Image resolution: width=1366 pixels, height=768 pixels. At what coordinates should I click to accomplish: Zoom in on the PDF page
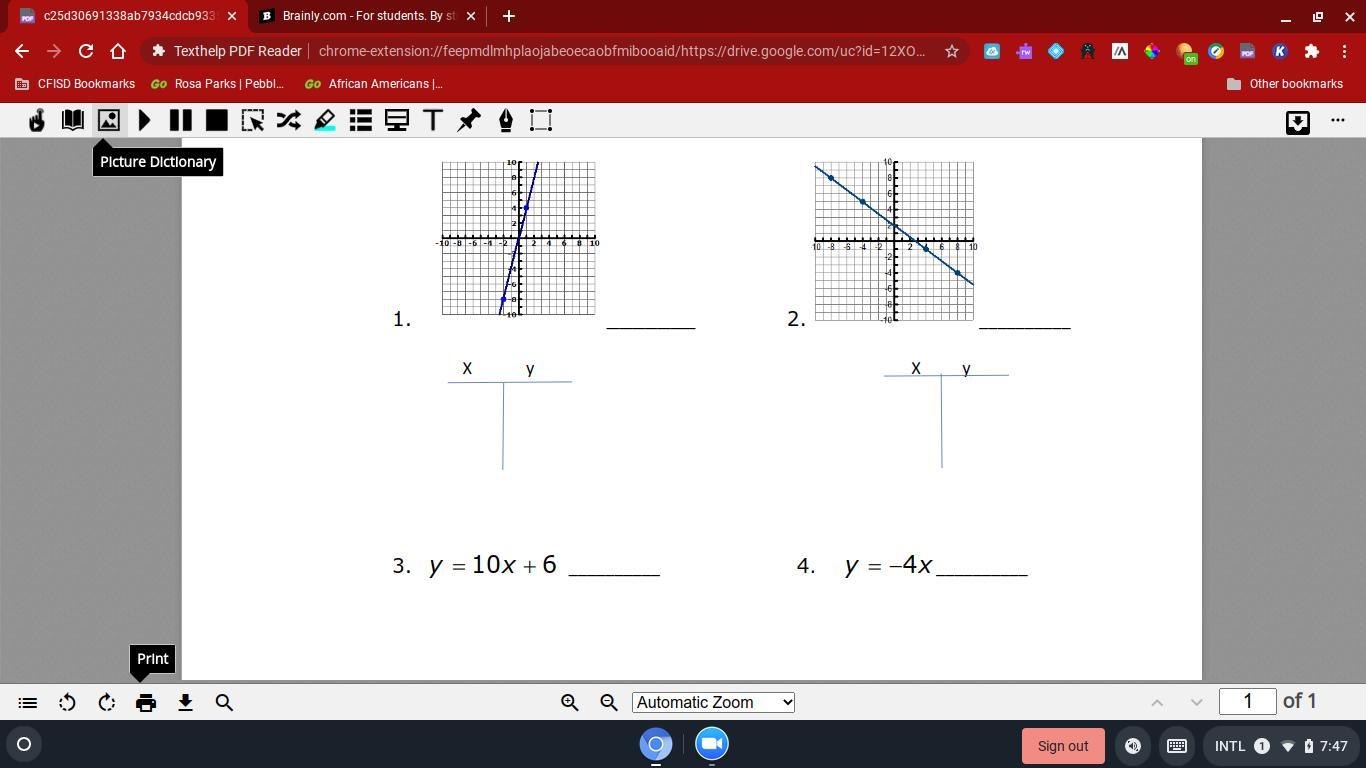pyautogui.click(x=570, y=703)
